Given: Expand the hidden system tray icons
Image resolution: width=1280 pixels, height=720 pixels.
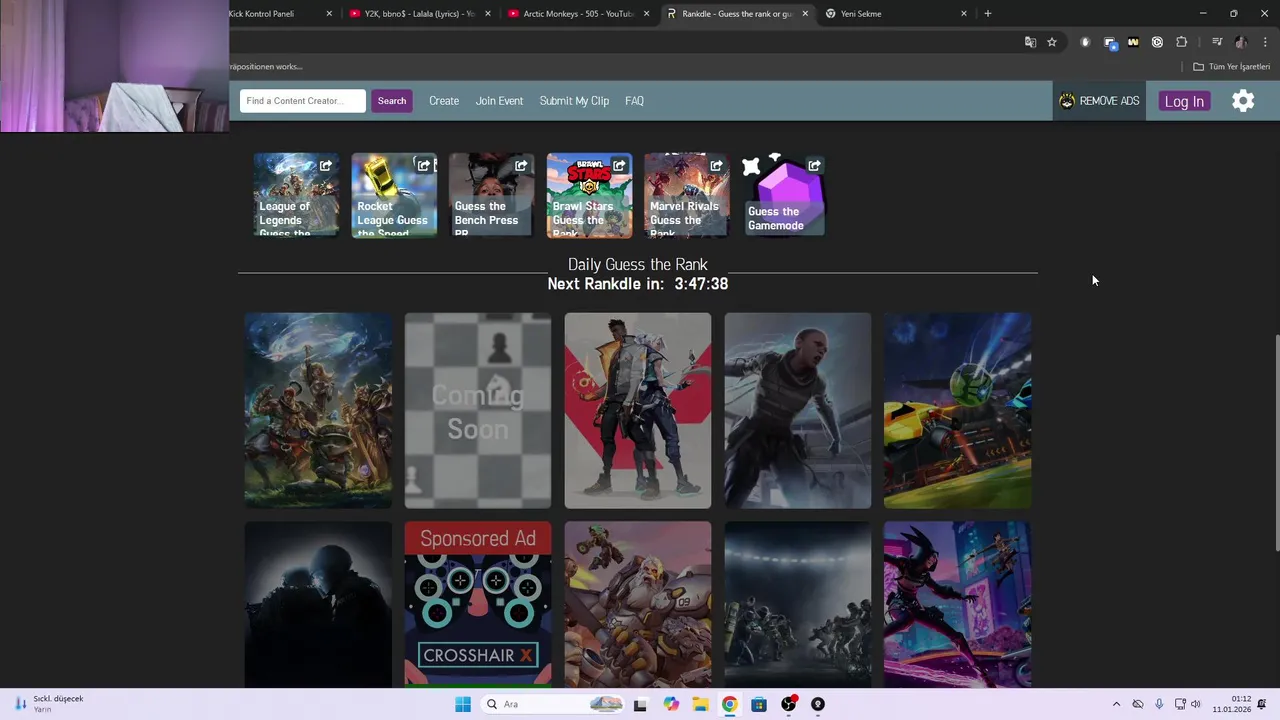Looking at the screenshot, I should pyautogui.click(x=1116, y=704).
